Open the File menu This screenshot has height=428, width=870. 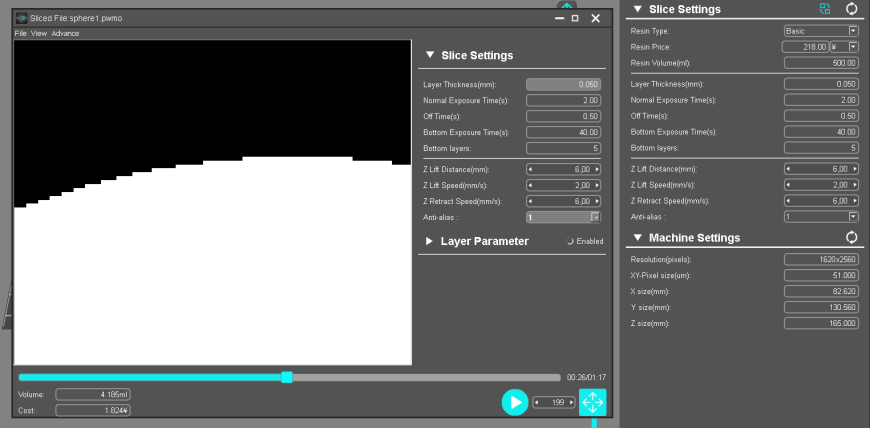pyautogui.click(x=21, y=33)
